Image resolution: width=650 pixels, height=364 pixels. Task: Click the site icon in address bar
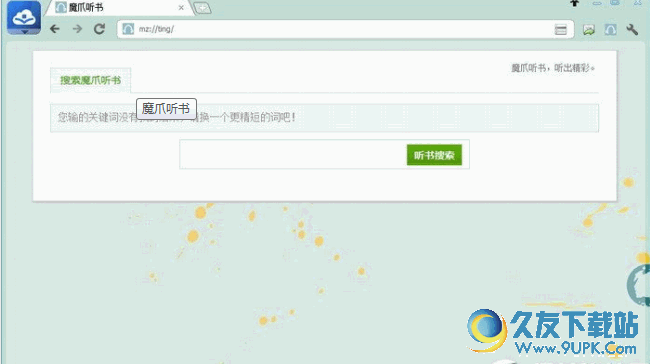pyautogui.click(x=128, y=29)
